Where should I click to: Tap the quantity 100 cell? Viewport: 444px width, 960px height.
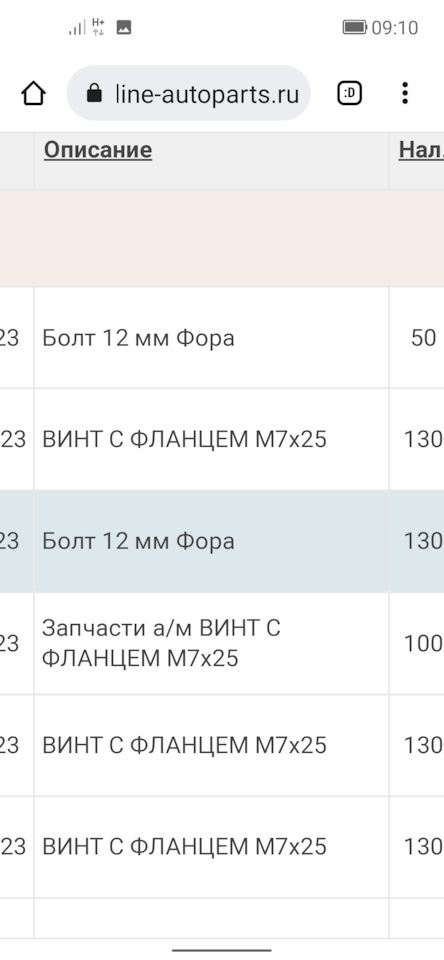pos(423,643)
